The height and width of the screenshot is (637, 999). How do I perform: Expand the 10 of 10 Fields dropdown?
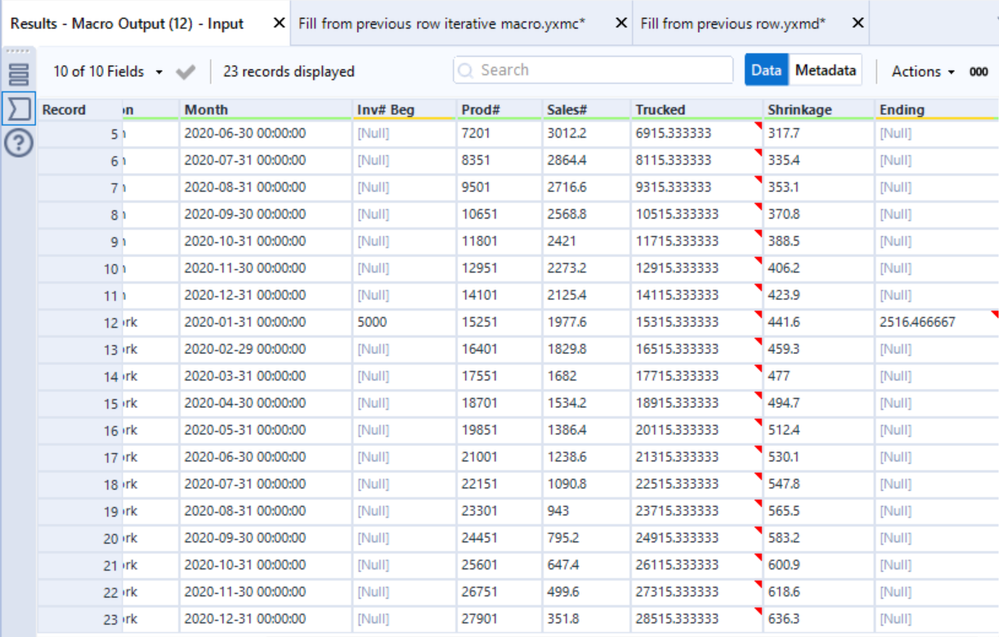pyautogui.click(x=108, y=72)
